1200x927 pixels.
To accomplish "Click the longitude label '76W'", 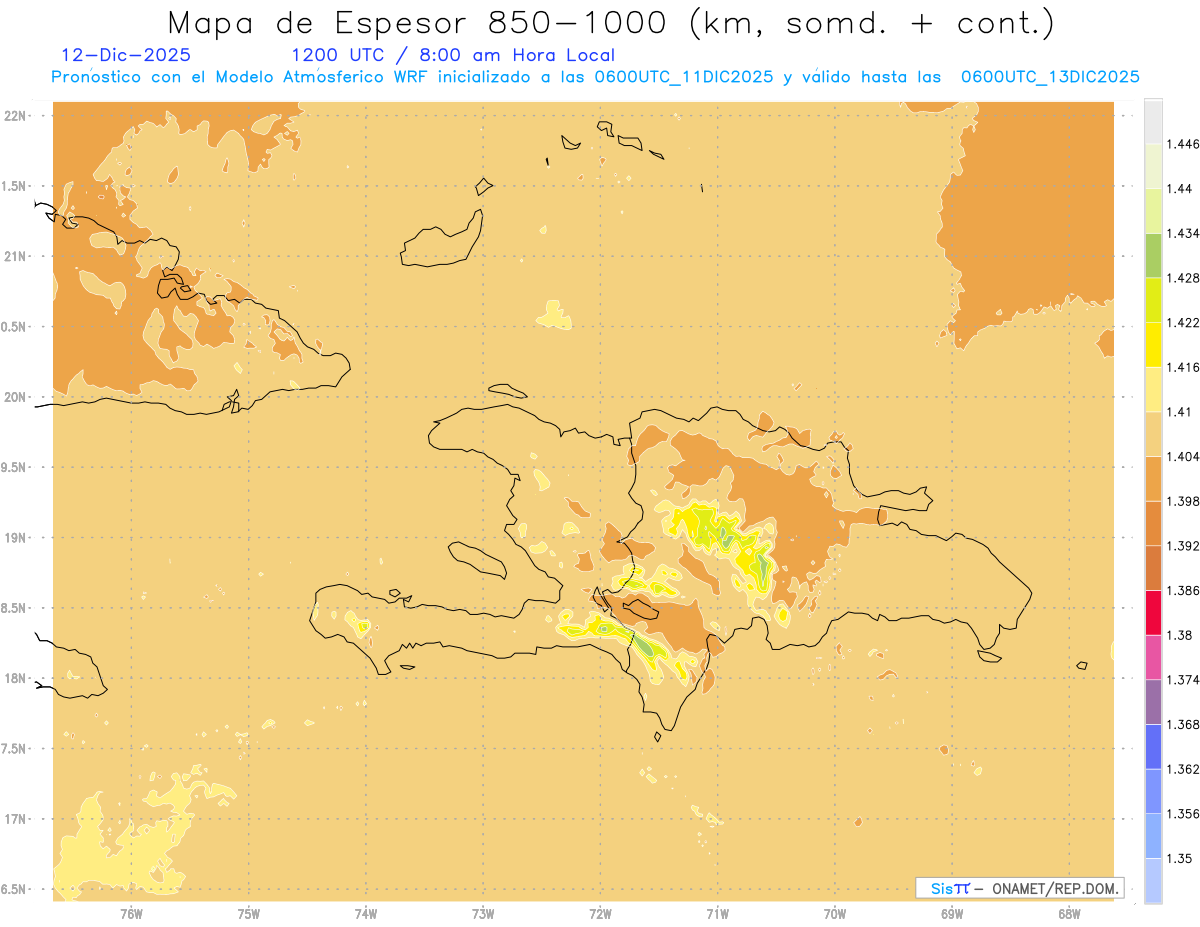I will pyautogui.click(x=131, y=914).
